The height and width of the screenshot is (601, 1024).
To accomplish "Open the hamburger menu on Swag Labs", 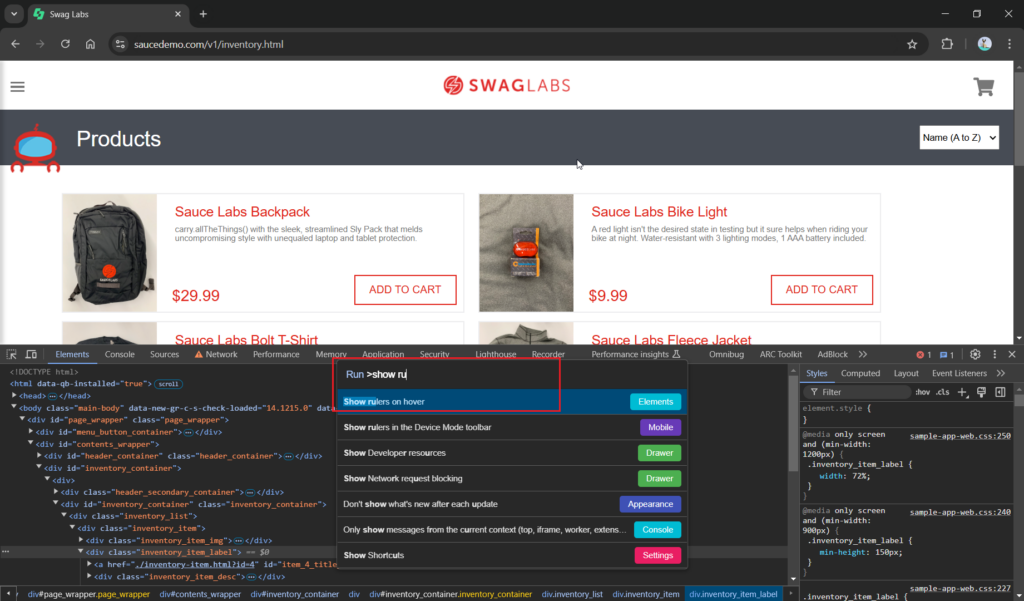I will pyautogui.click(x=17, y=86).
